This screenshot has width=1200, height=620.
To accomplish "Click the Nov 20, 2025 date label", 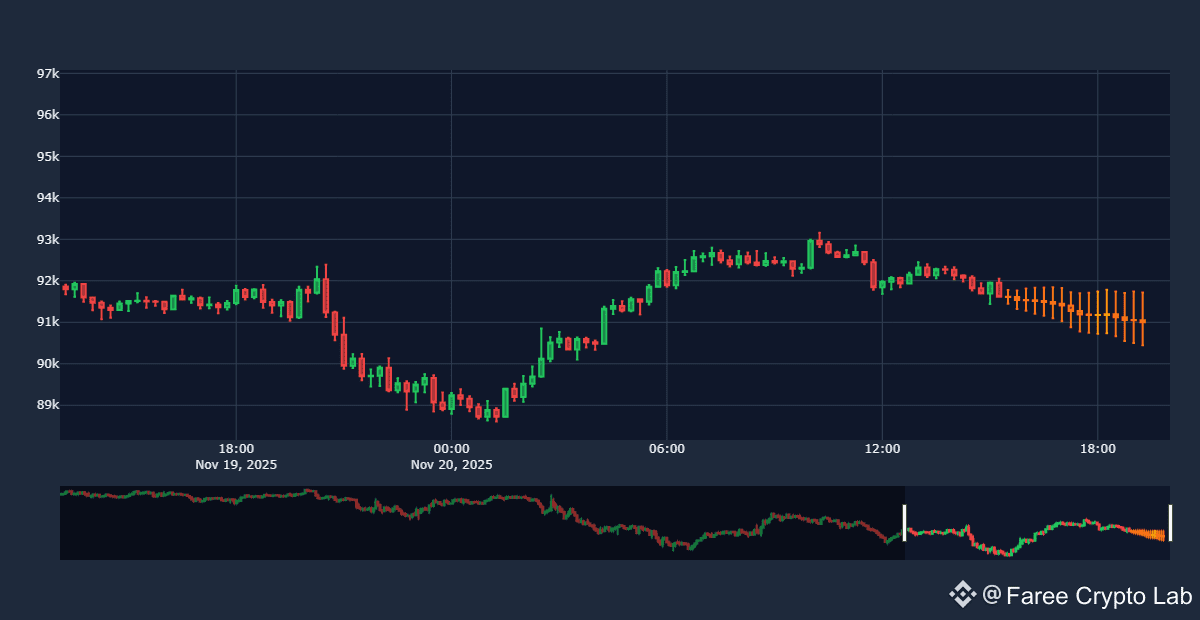I will pyautogui.click(x=451, y=465).
